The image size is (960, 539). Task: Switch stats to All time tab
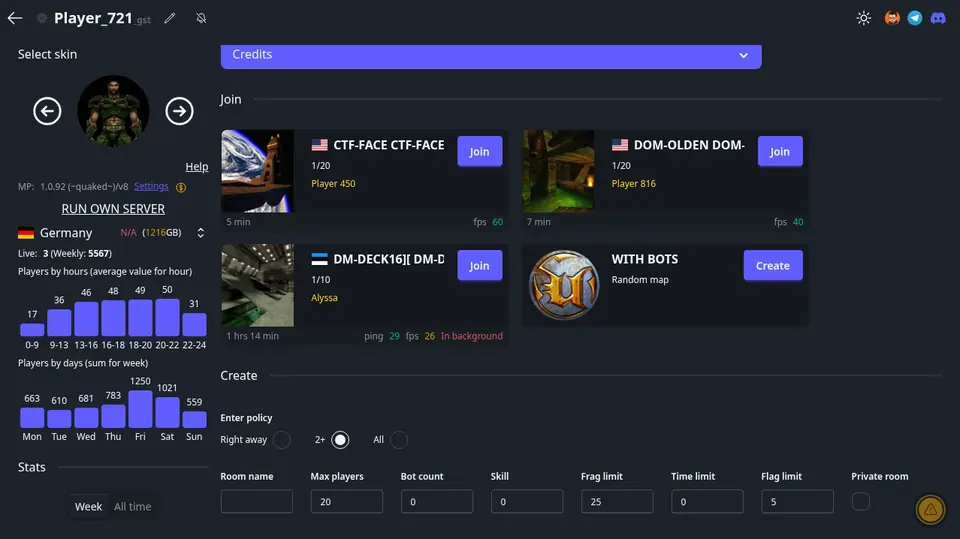tap(132, 507)
